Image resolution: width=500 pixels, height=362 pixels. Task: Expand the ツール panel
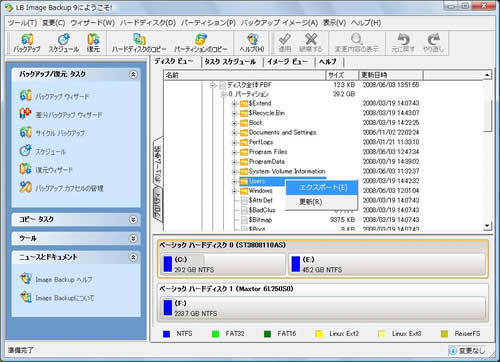pos(133,238)
